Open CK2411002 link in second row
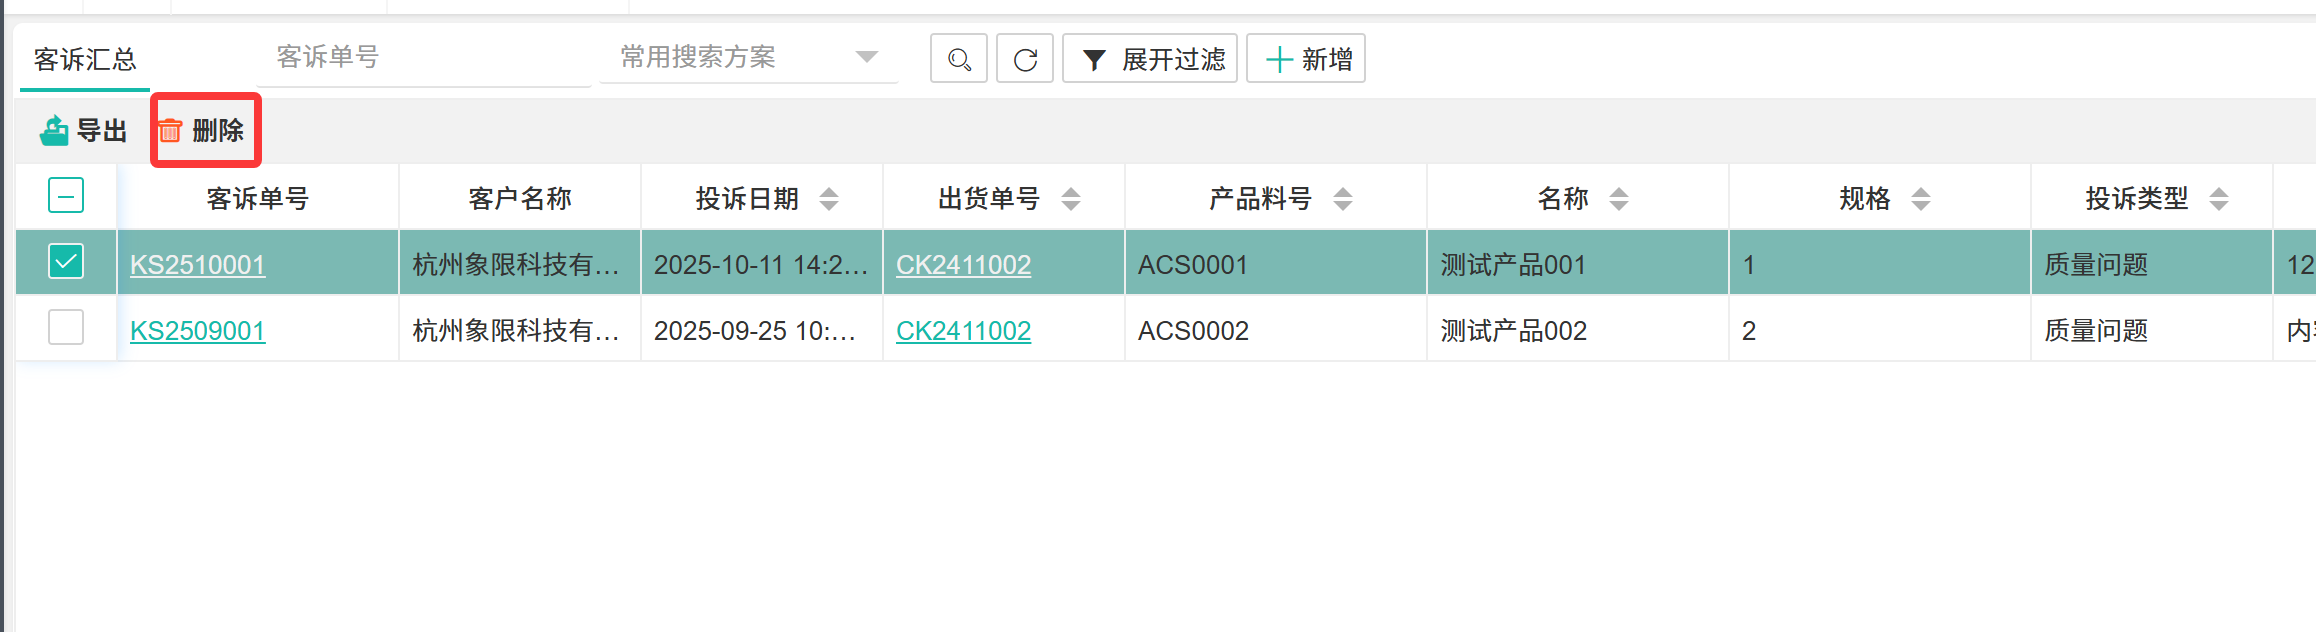2316x632 pixels. coord(963,330)
